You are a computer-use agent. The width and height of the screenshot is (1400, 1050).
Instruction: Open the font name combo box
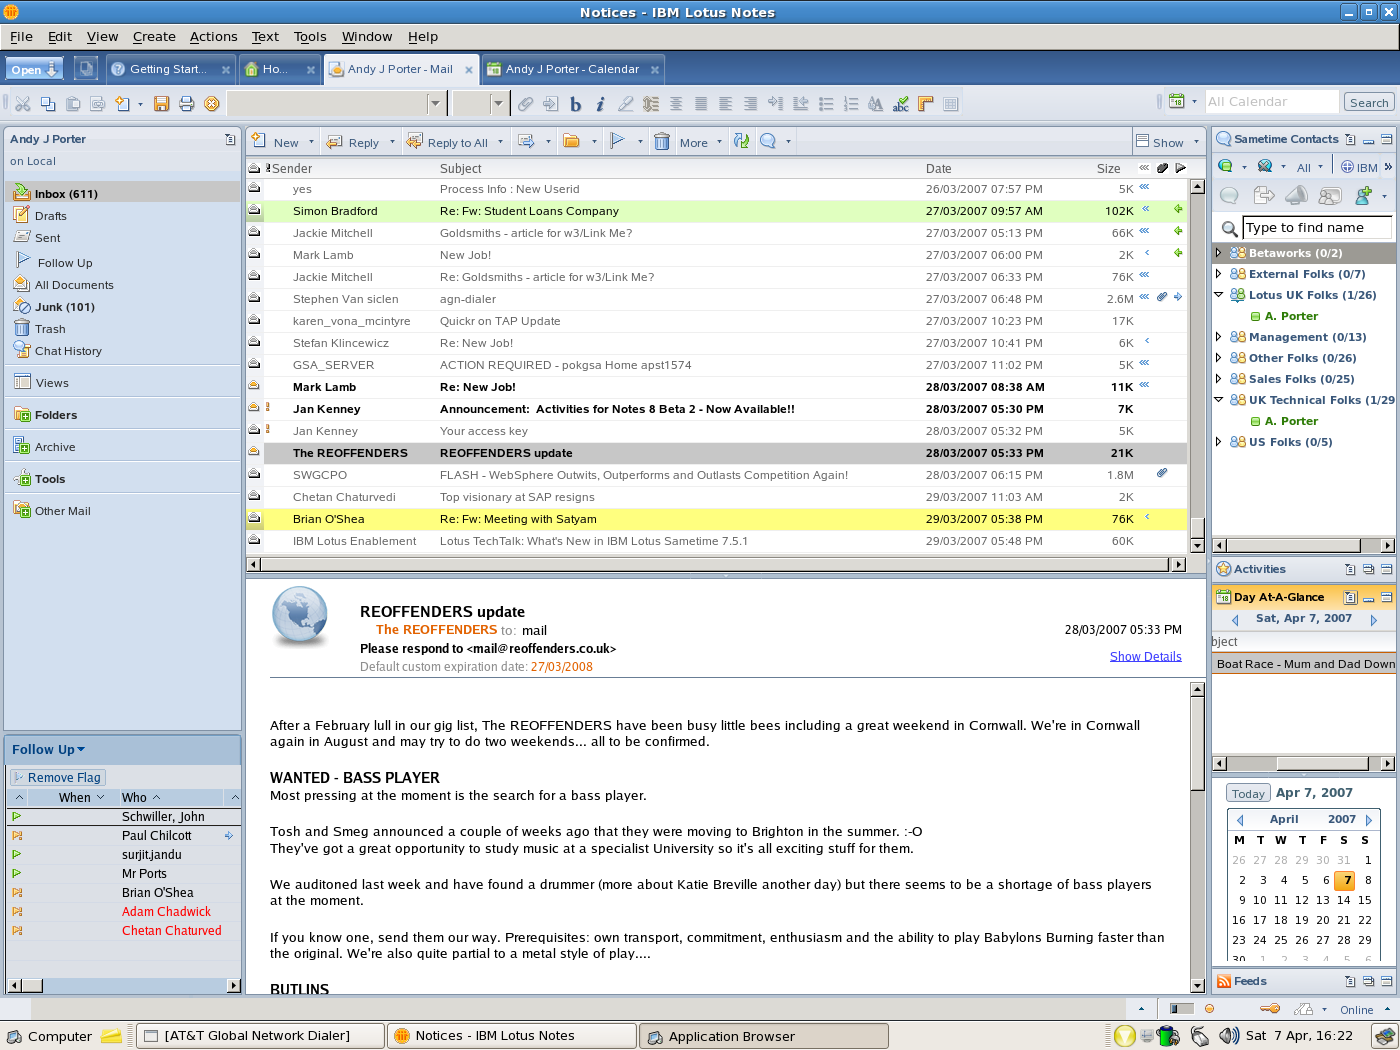pos(336,103)
